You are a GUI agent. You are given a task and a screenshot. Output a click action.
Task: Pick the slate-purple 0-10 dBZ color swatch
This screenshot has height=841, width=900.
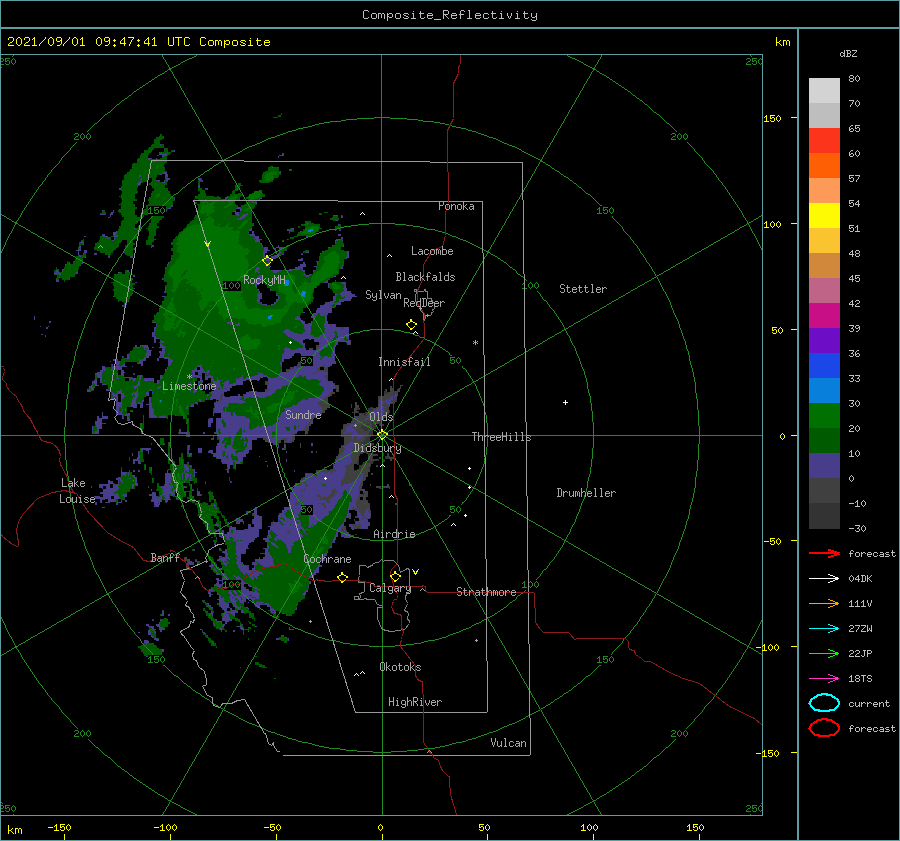point(824,466)
